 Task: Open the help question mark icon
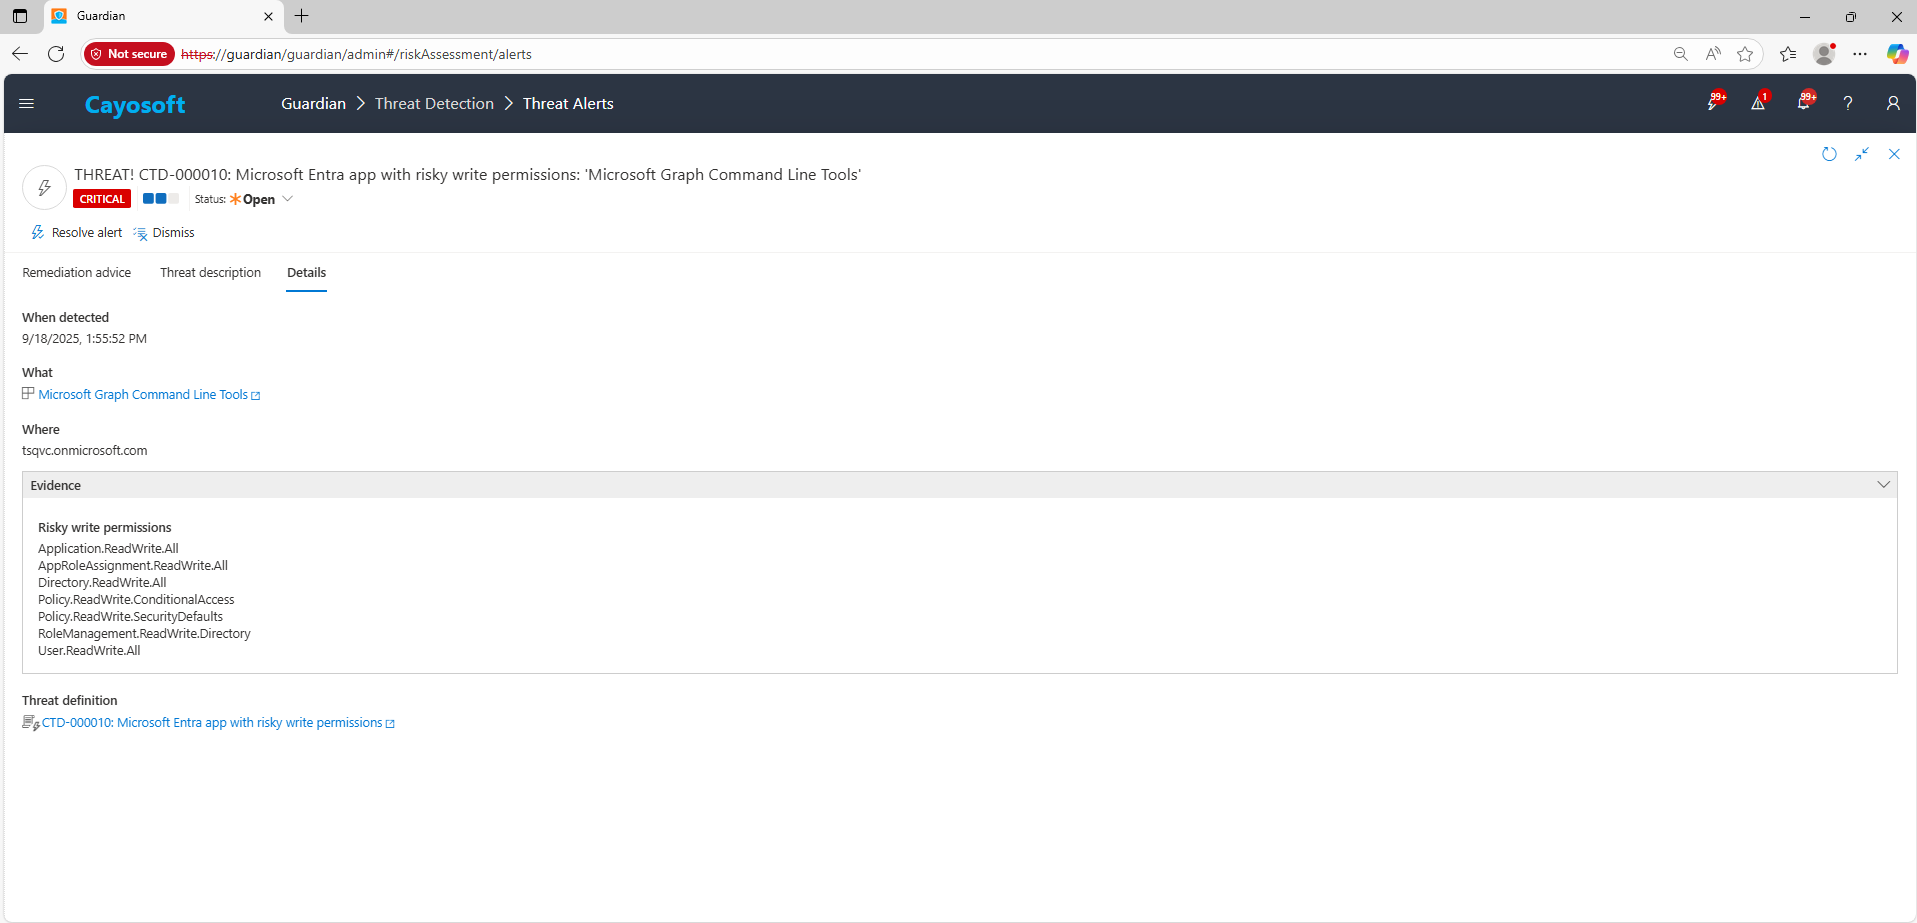[x=1848, y=104]
